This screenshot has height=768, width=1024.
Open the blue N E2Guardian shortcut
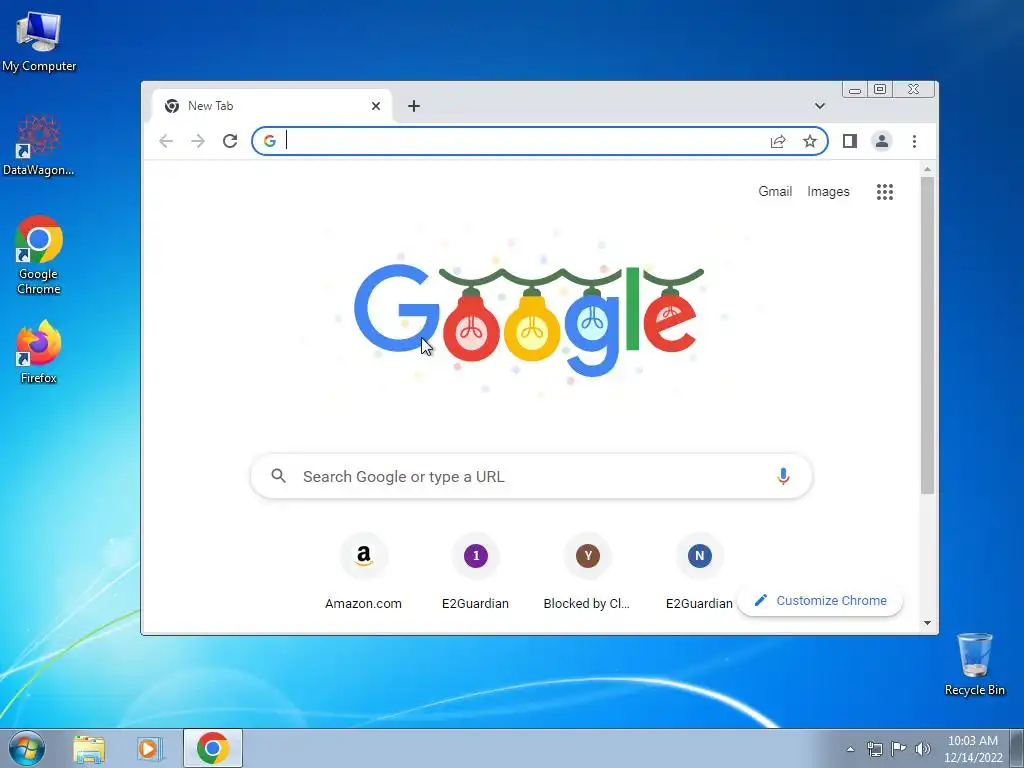(x=699, y=572)
